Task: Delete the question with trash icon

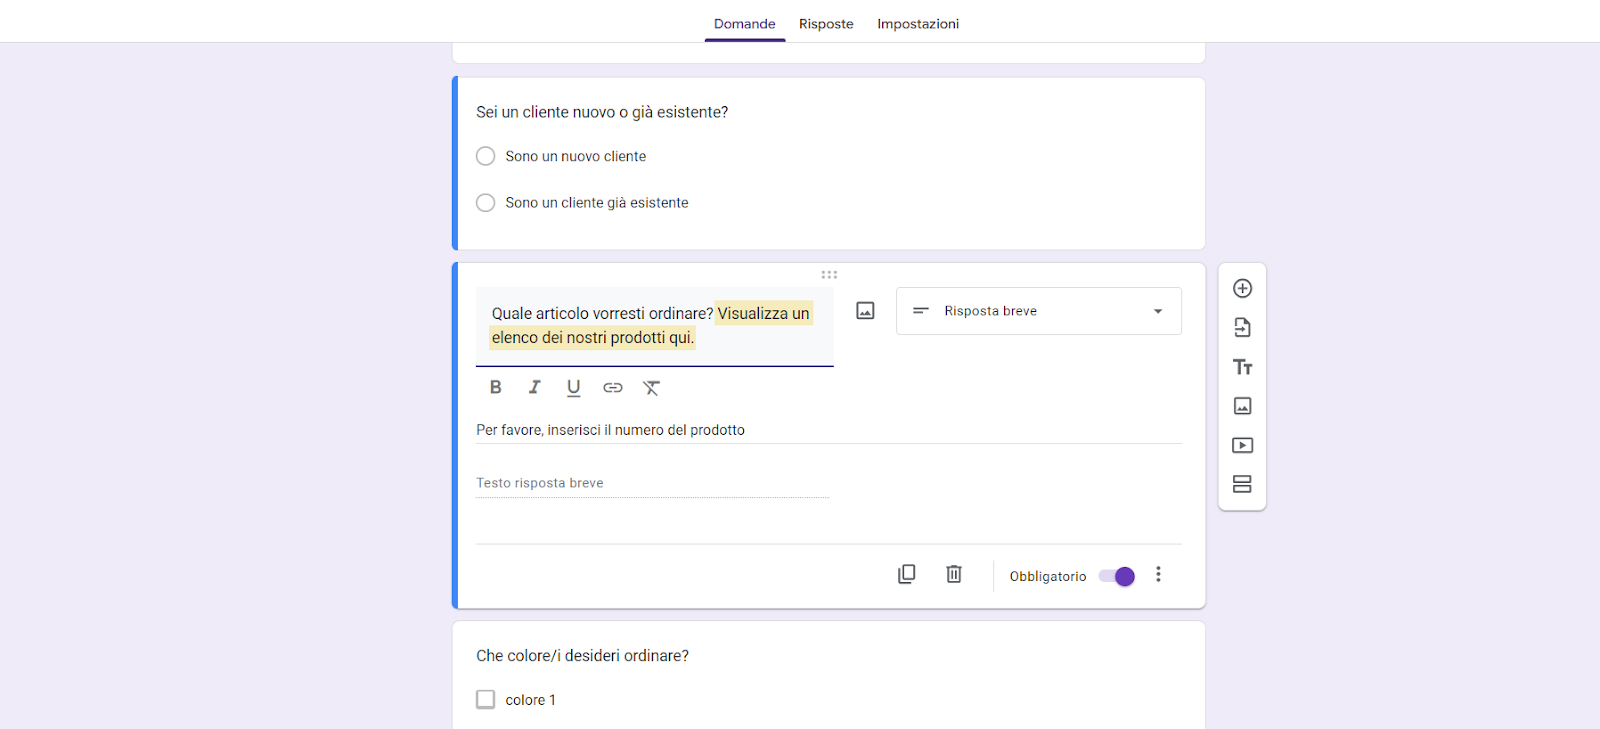Action: pos(954,574)
